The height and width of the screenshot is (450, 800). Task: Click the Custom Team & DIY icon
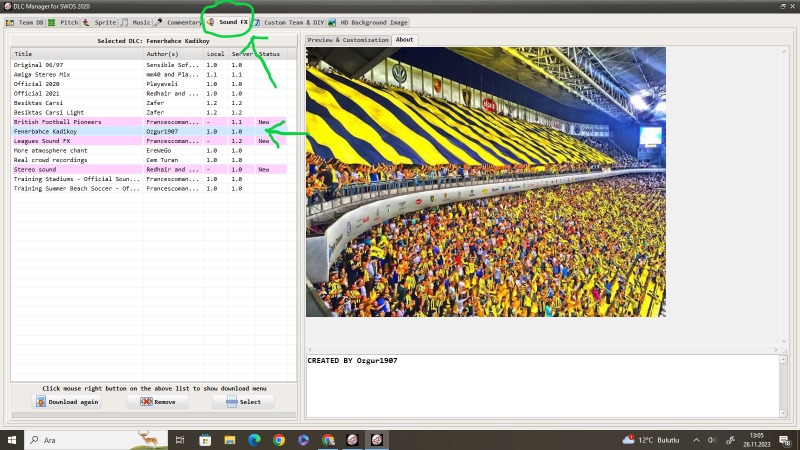pos(257,22)
